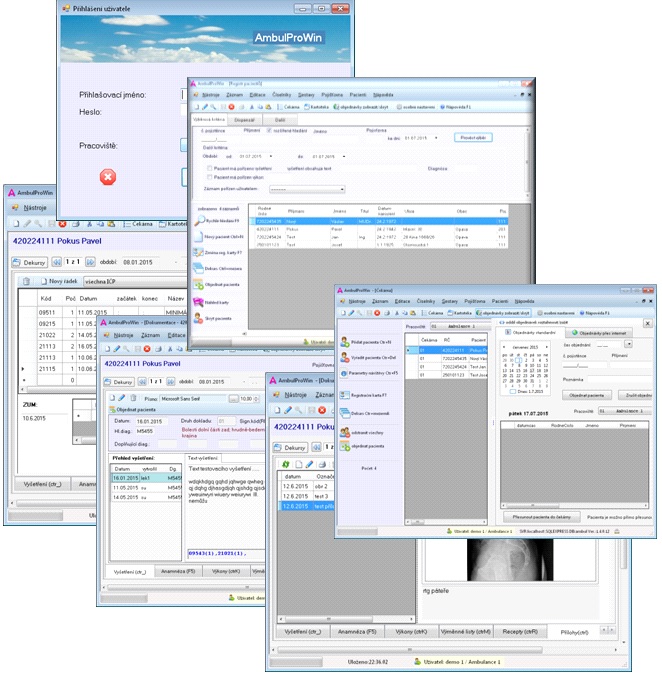Go to next month in červenec 2015 calendar
Image resolution: width=662 pixels, height=673 pixels.
point(546,347)
